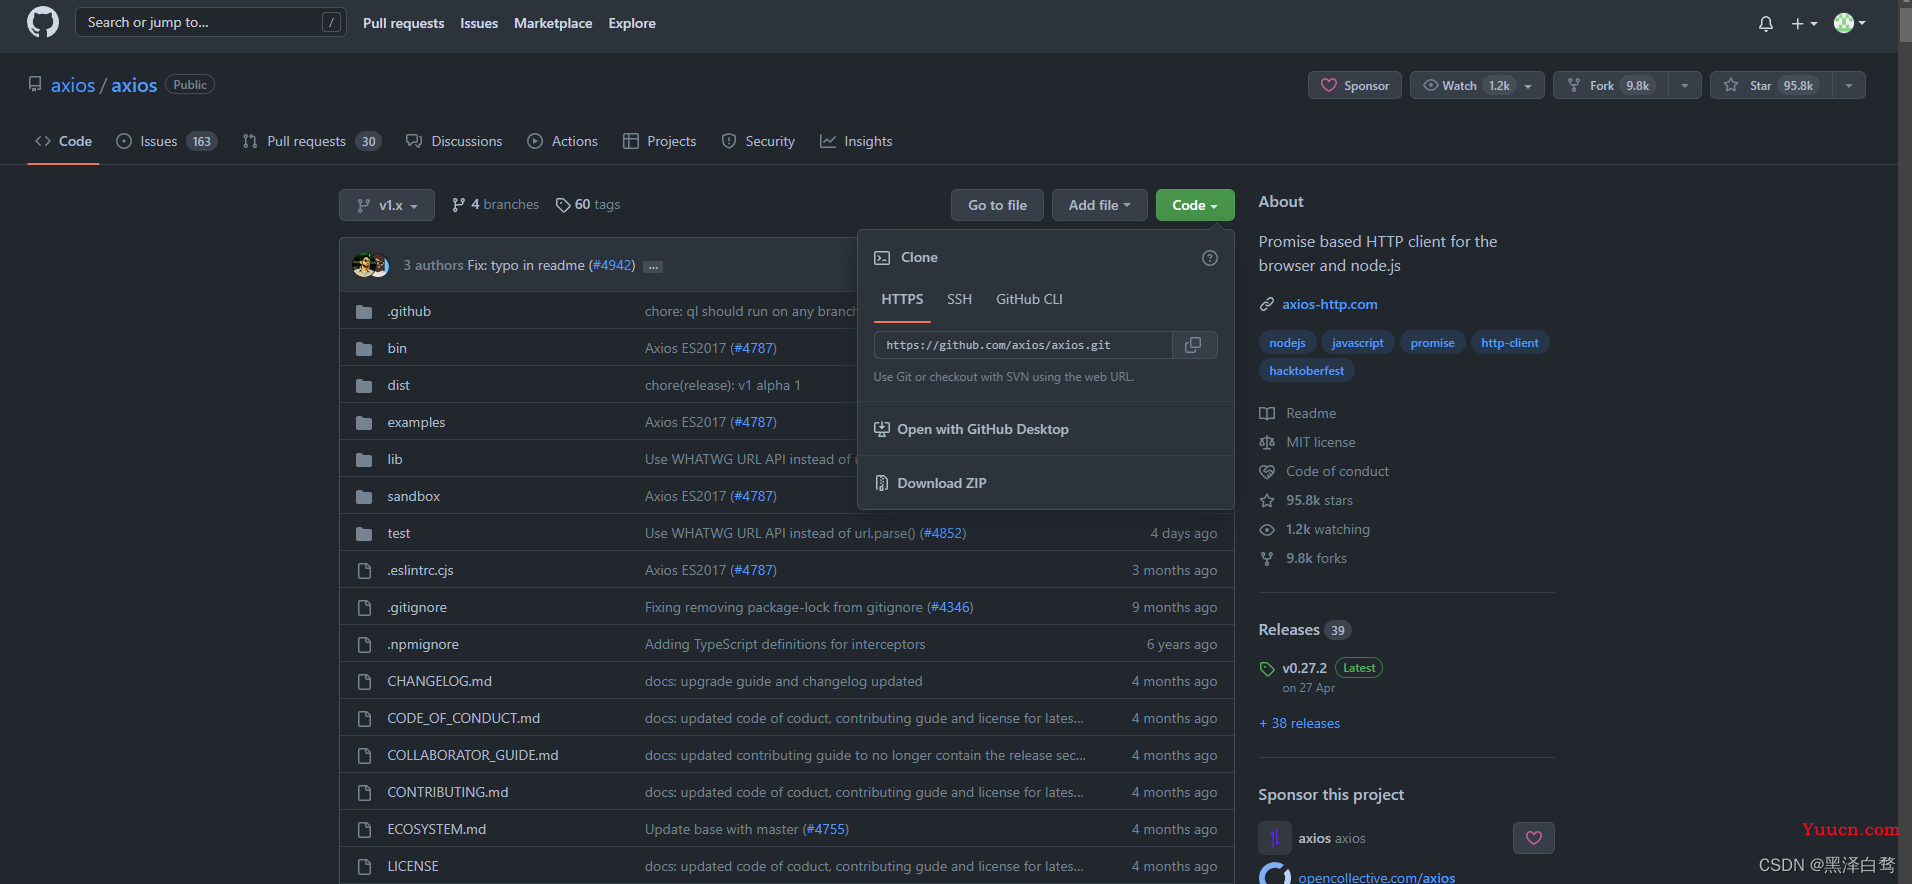Switch to the Issues tab

tap(166, 142)
